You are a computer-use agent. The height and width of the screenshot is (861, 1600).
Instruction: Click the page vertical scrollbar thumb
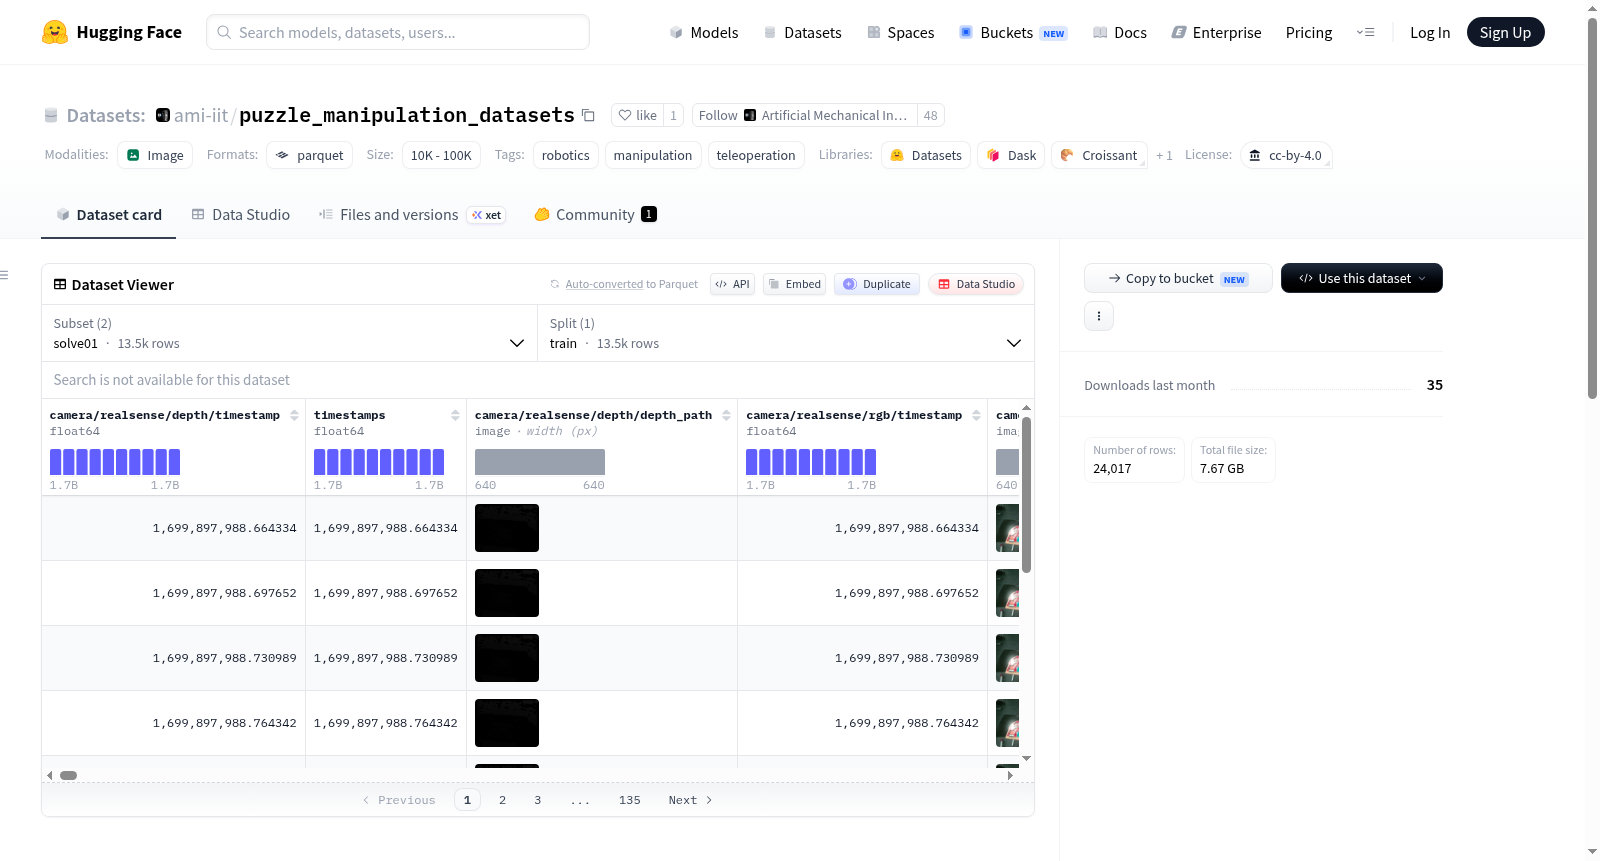[x=1593, y=208]
